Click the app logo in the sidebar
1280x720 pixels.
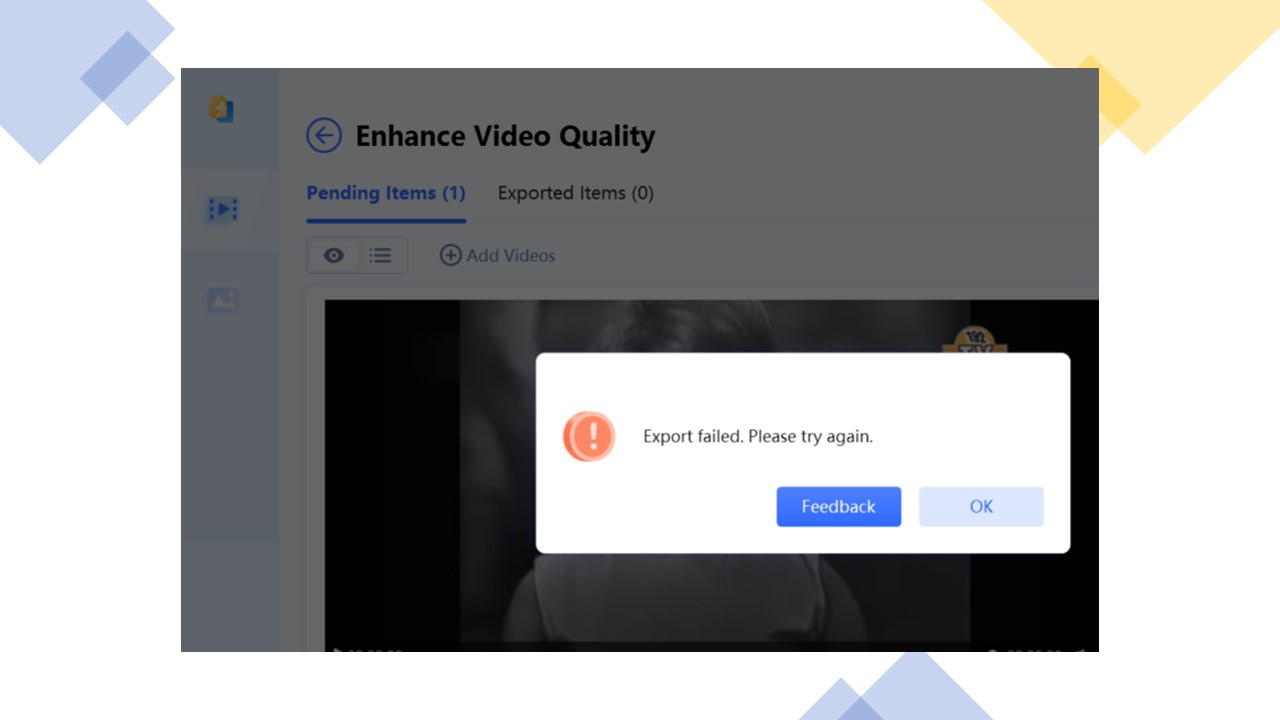click(x=221, y=109)
